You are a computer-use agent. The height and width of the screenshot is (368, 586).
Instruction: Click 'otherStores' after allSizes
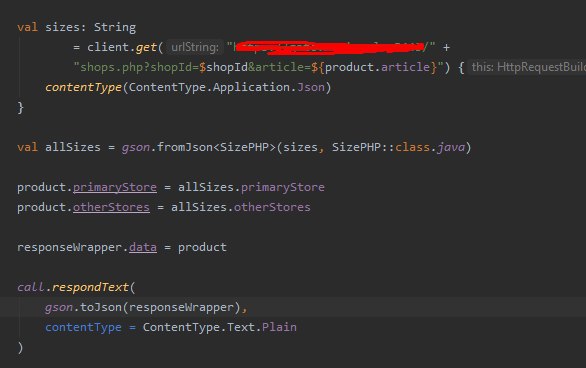coord(272,207)
